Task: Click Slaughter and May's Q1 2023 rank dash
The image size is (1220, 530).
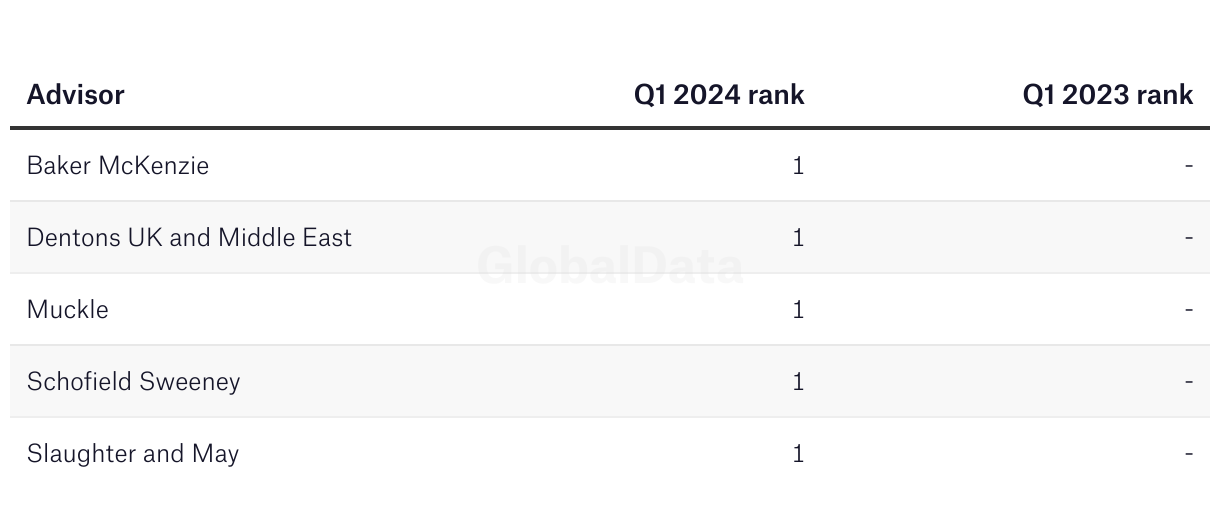Action: point(1189,454)
